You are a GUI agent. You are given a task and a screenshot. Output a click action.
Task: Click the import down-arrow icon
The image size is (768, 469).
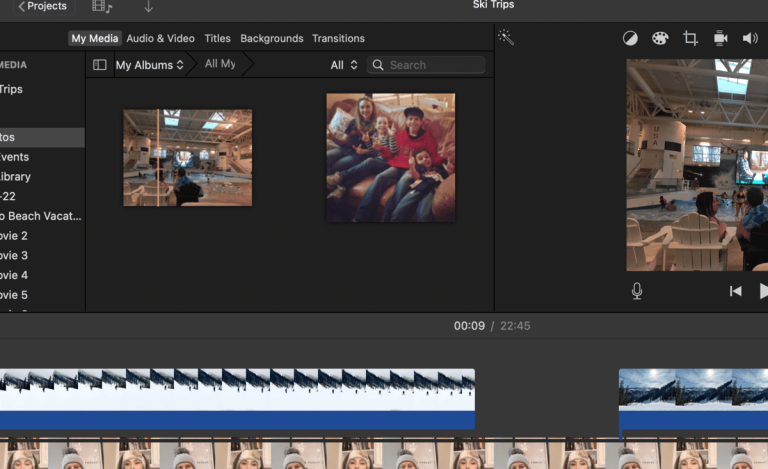pyautogui.click(x=149, y=7)
